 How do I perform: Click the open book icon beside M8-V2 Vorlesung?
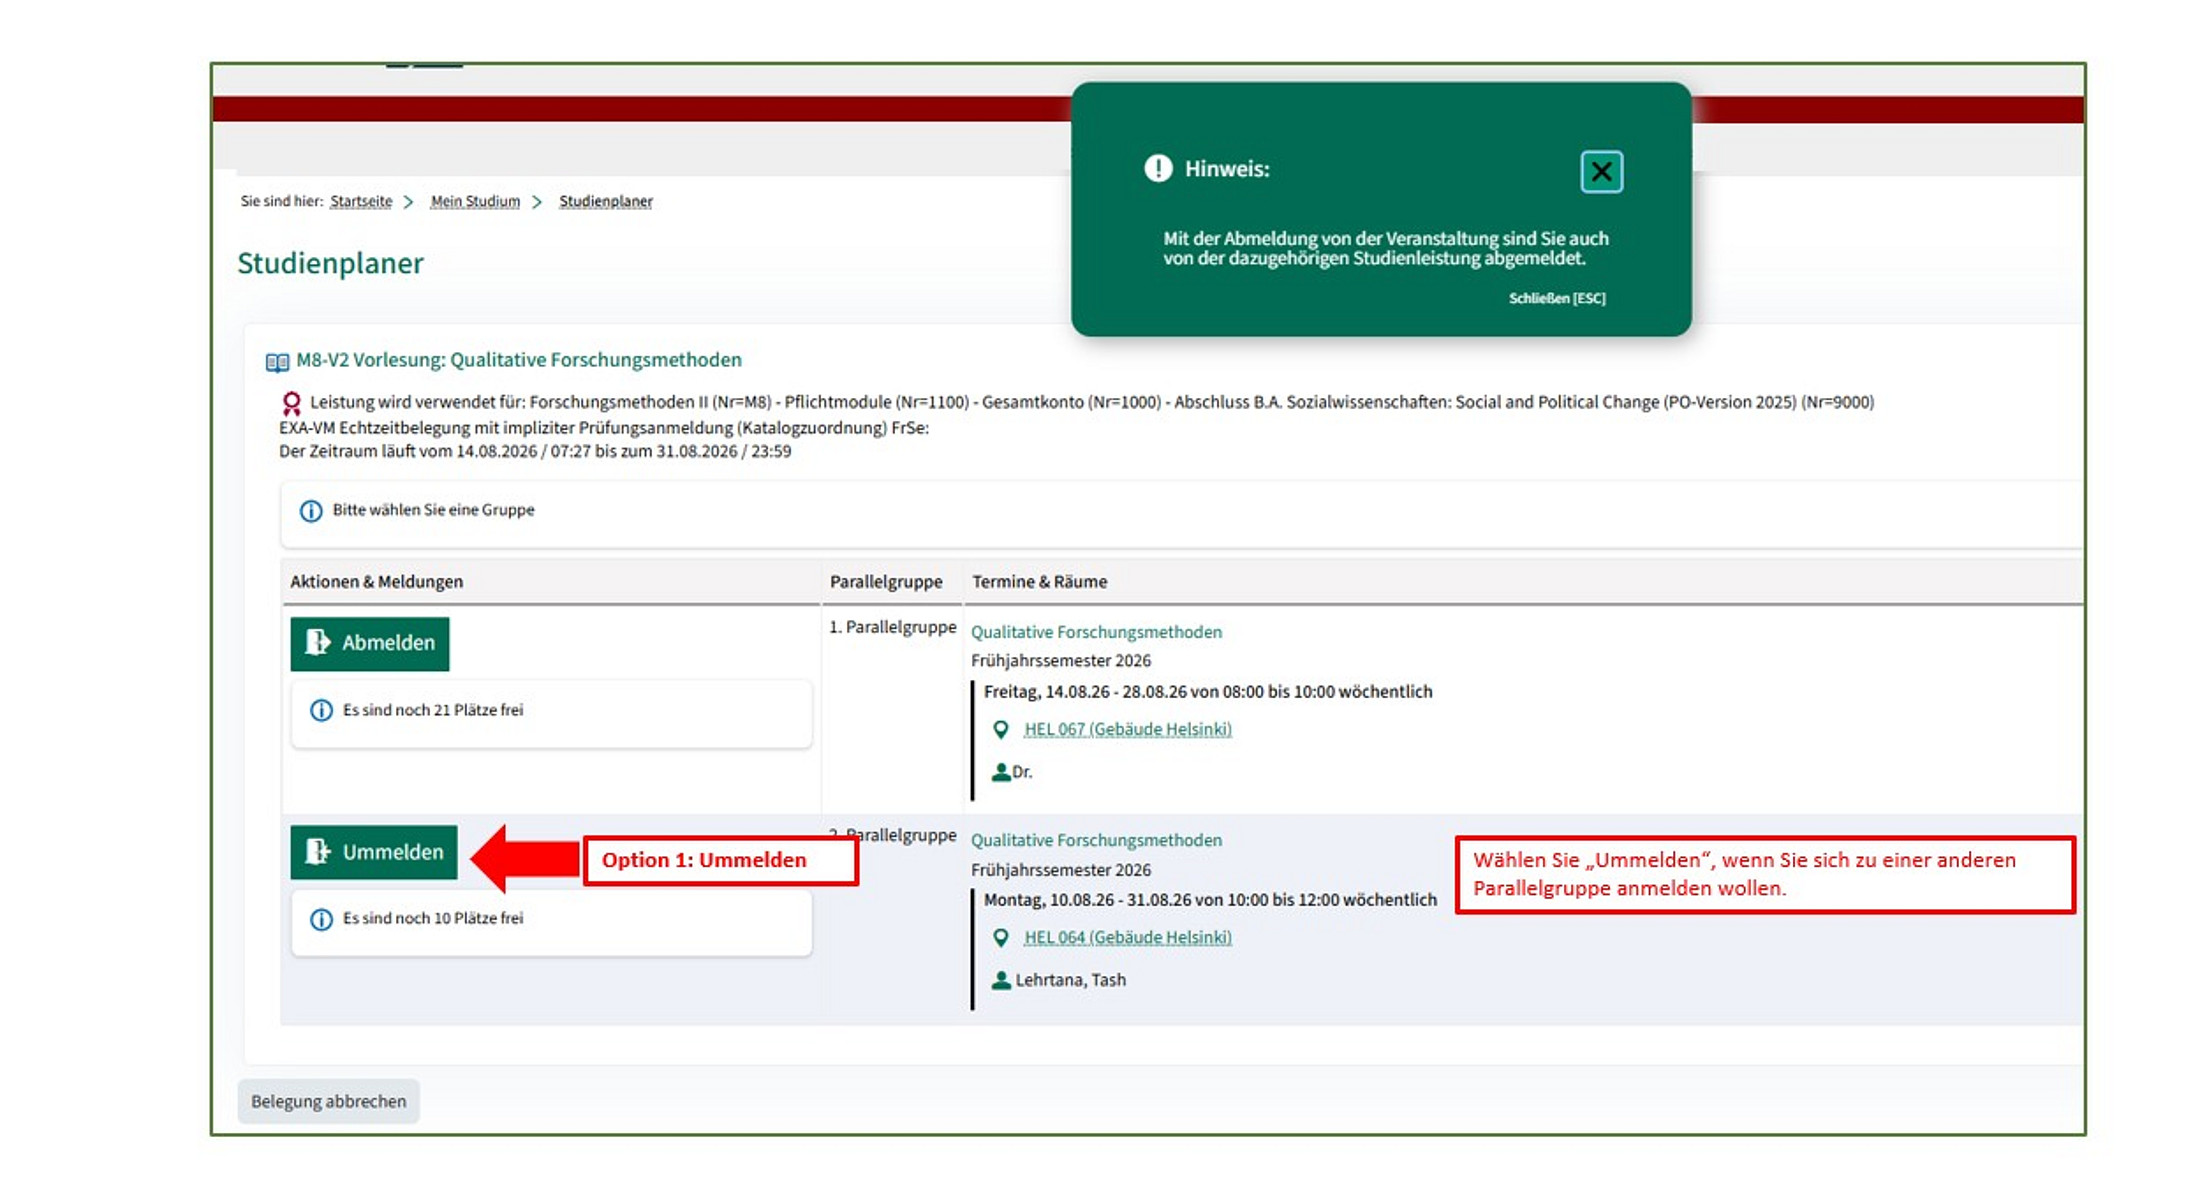point(277,362)
